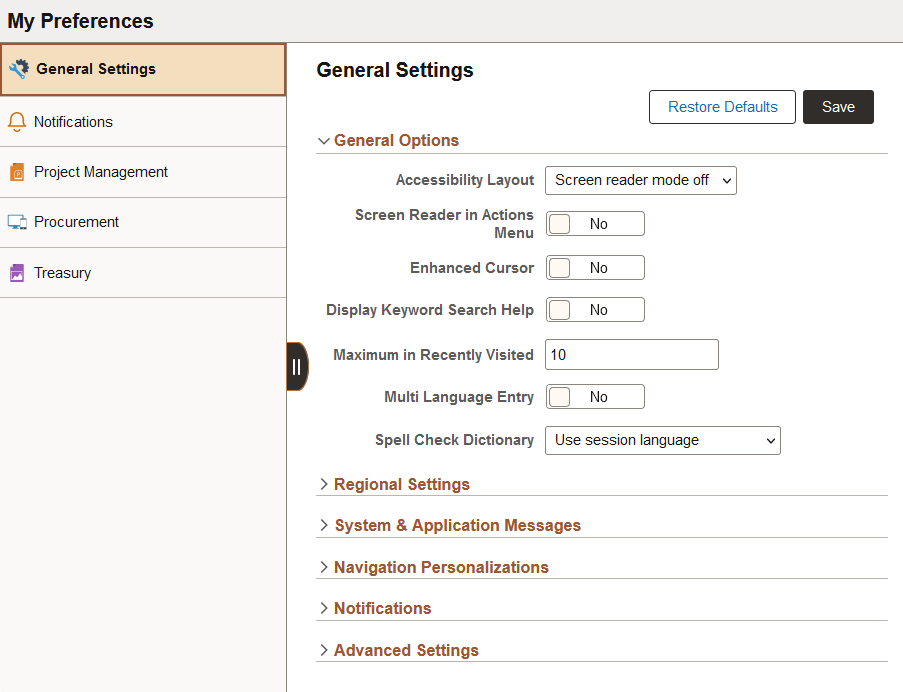Enable Multi Language Entry switch
This screenshot has height=692, width=903.
coord(594,397)
